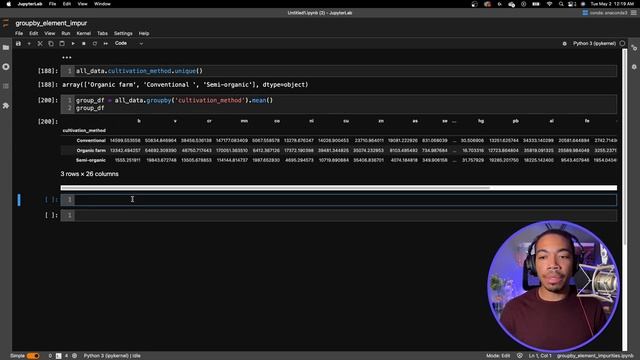This screenshot has width=640, height=360.
Task: Click the '3 rows × 26 columns' summary text
Action: (x=89, y=174)
